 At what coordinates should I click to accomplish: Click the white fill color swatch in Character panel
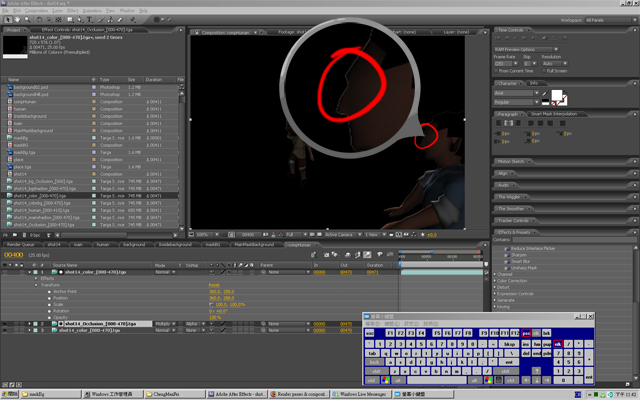point(556,95)
